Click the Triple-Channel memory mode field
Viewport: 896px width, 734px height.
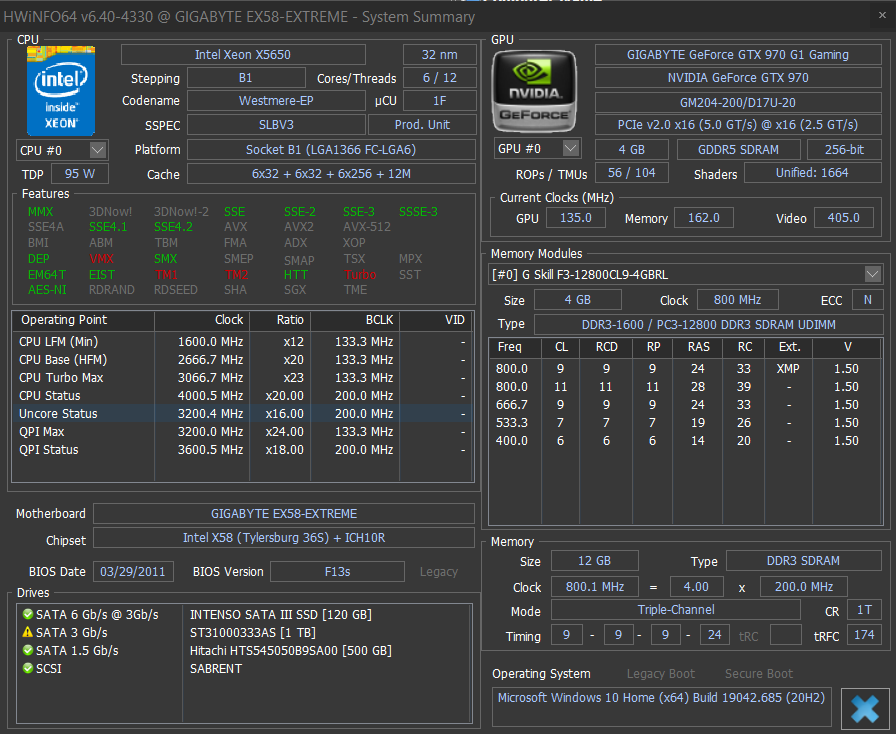(x=675, y=610)
